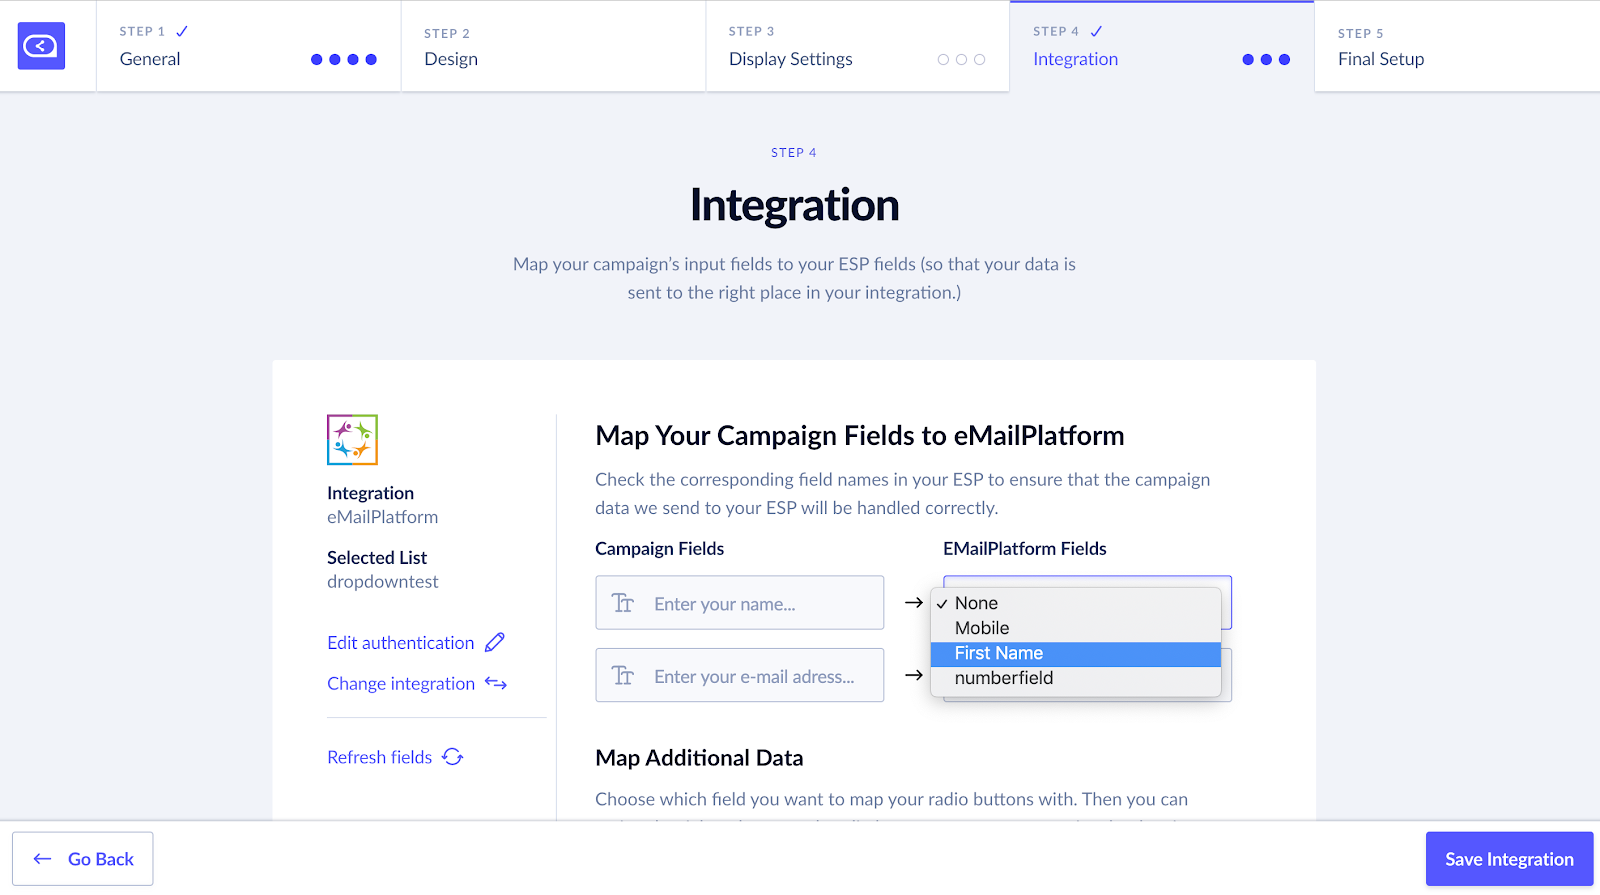The width and height of the screenshot is (1600, 895).
Task: Click the app logo icon in top-left
Action: tap(41, 46)
